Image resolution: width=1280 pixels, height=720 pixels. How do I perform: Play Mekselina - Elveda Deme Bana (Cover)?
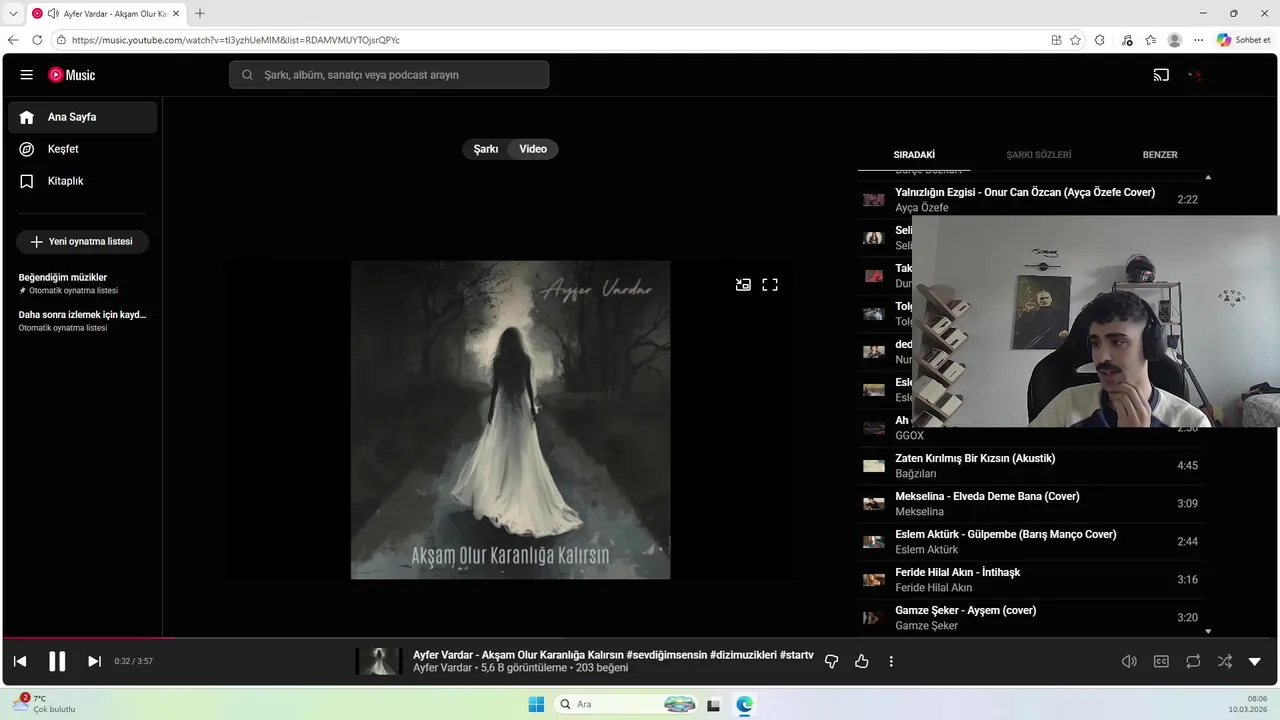[1030, 504]
